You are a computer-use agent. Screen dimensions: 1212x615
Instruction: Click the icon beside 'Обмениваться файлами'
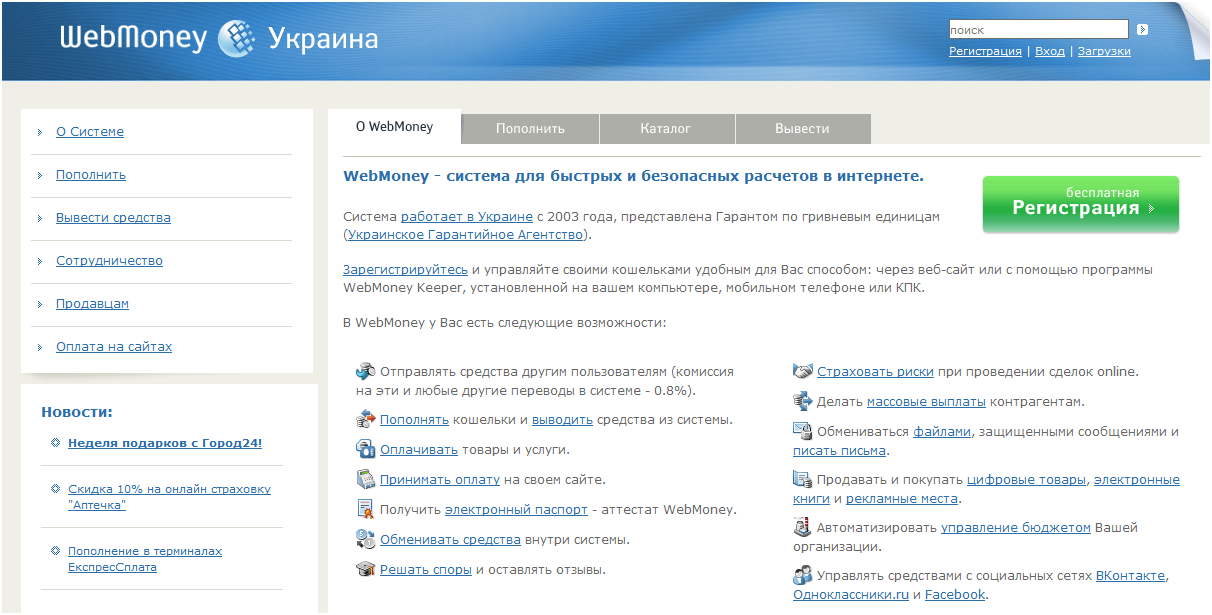point(803,431)
